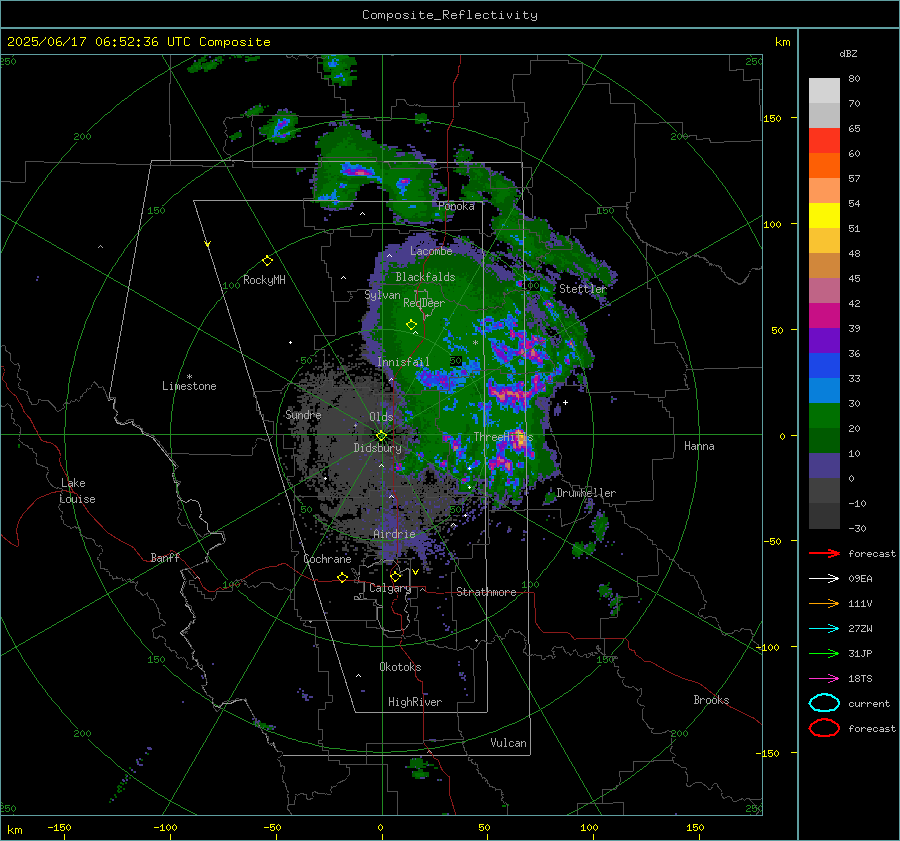
Task: Click the -50 tick on right axis
Action: tap(772, 541)
